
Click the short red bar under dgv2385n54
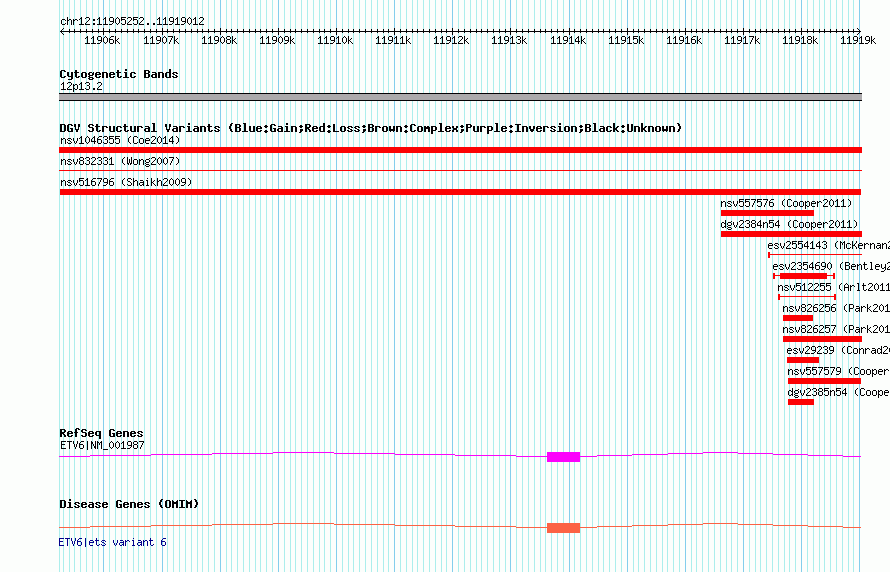pos(801,402)
